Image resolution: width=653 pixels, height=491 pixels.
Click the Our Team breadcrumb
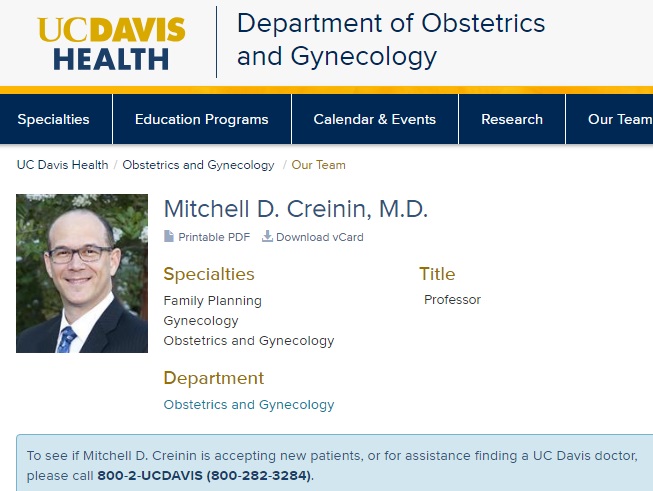pos(319,165)
